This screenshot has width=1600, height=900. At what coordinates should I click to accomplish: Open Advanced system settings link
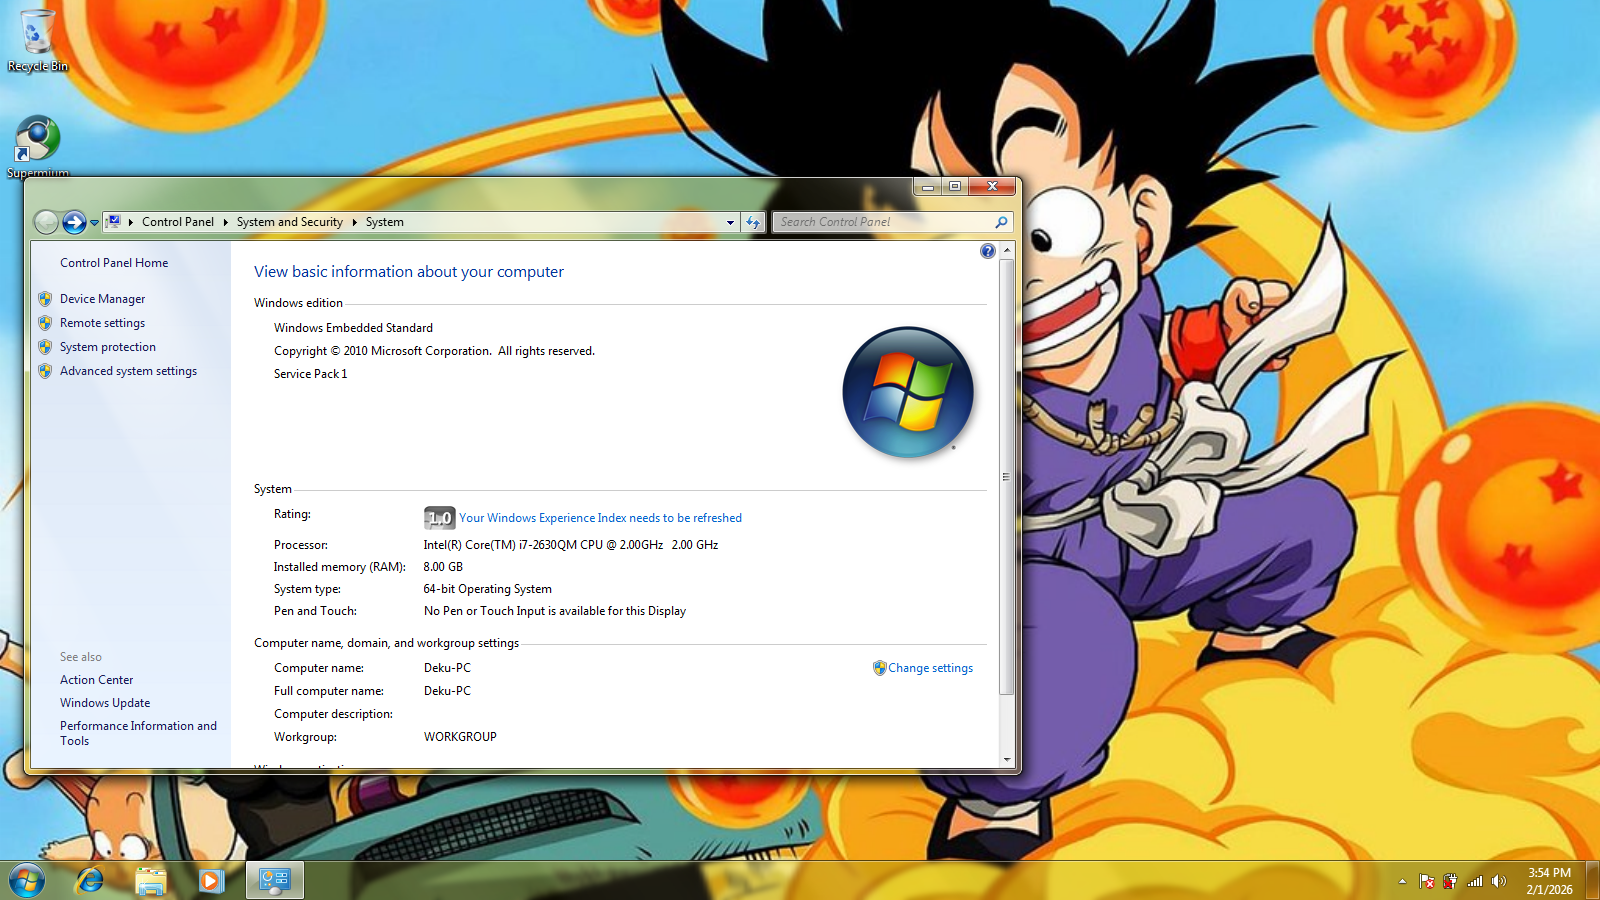tap(128, 371)
